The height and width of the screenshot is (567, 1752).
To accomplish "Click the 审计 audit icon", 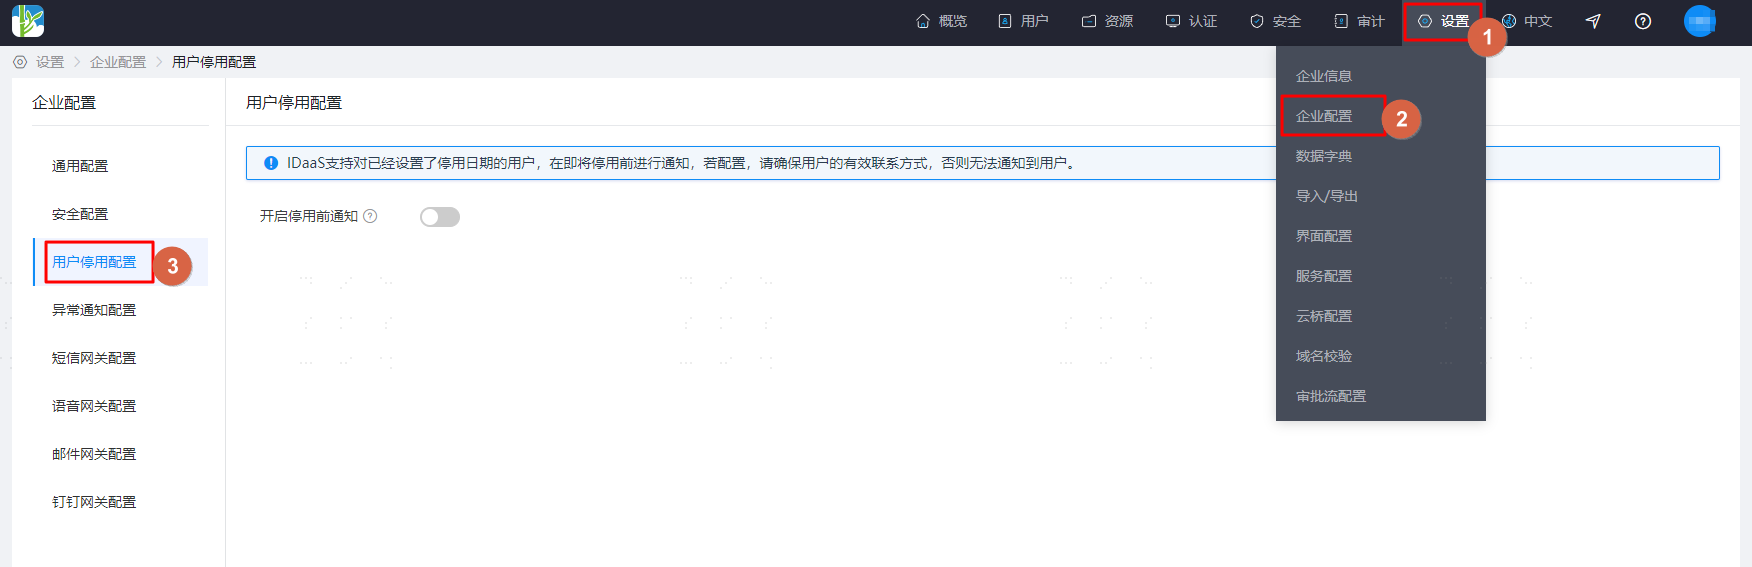I will point(1341,21).
